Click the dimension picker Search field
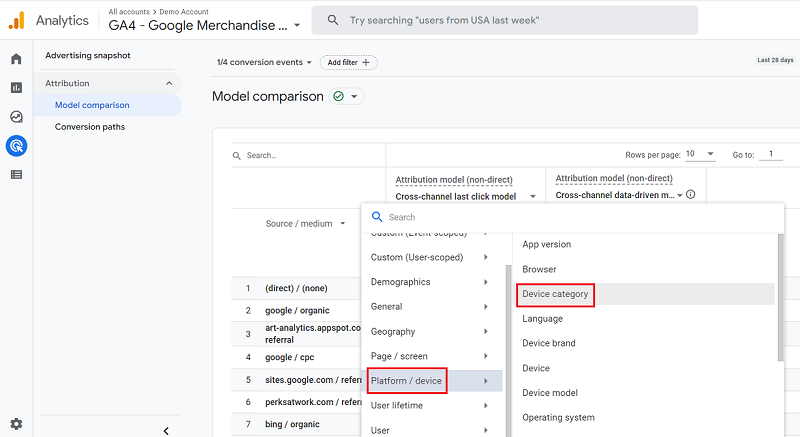Image resolution: width=800 pixels, height=437 pixels. click(x=572, y=217)
